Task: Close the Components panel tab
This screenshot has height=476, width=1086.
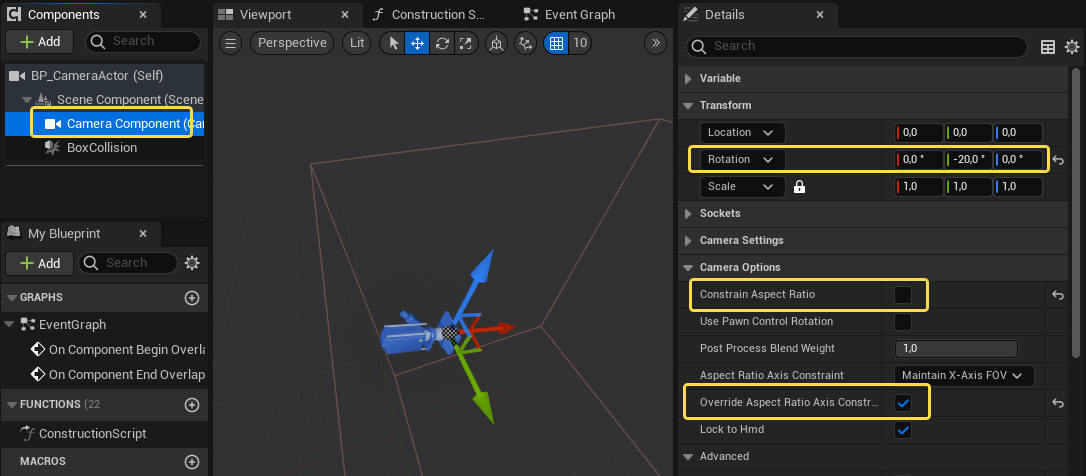Action: (143, 15)
